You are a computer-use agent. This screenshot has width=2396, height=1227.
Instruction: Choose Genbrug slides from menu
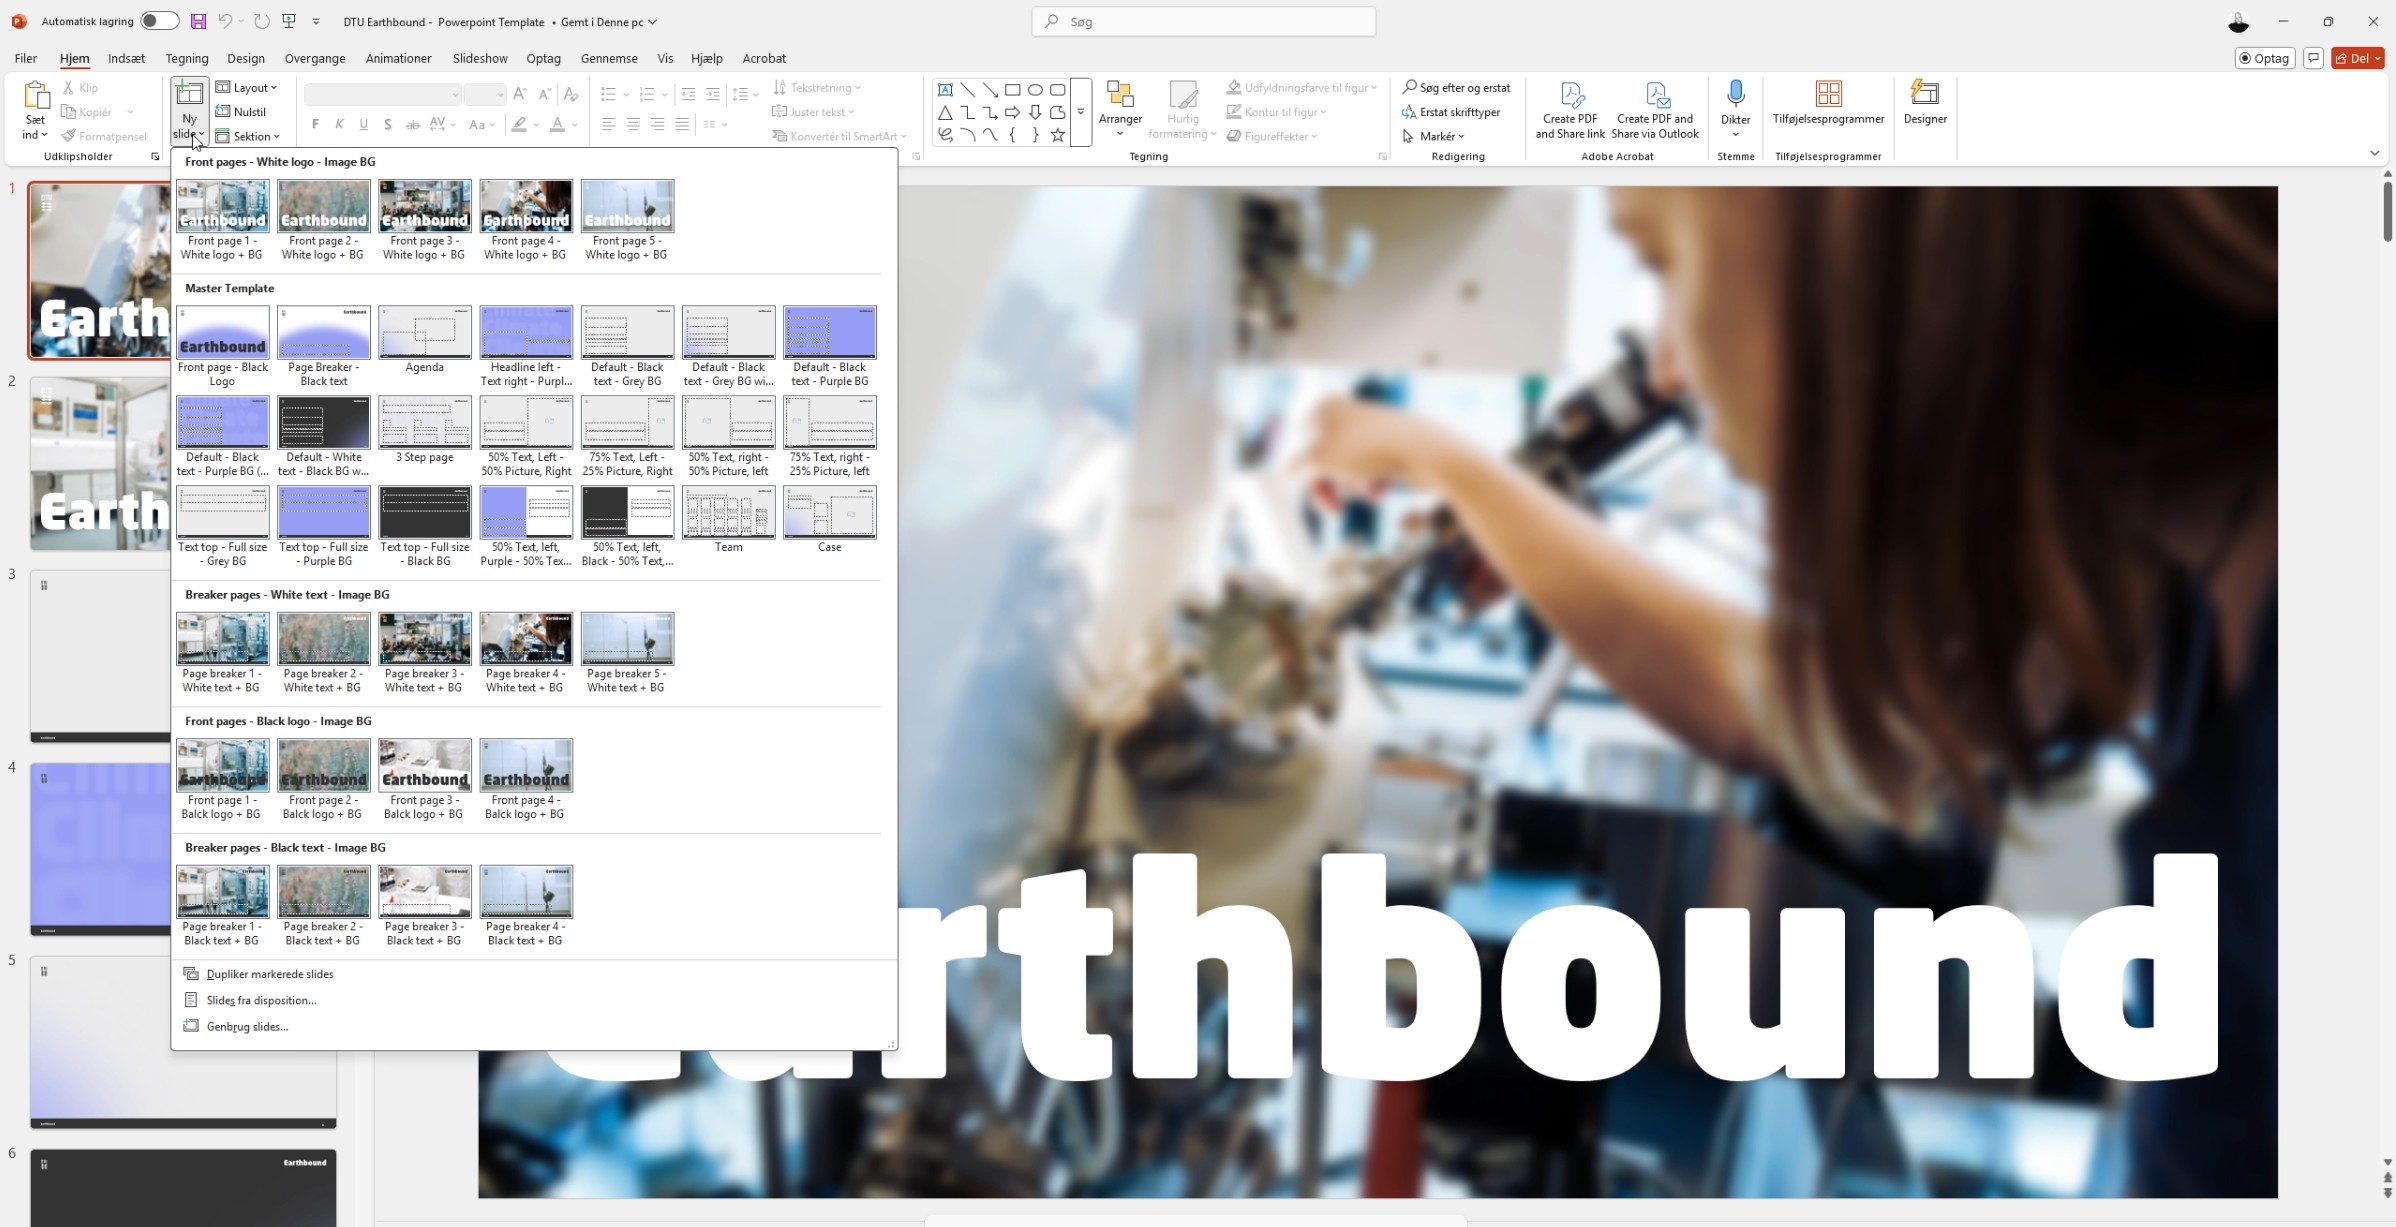(x=247, y=1026)
